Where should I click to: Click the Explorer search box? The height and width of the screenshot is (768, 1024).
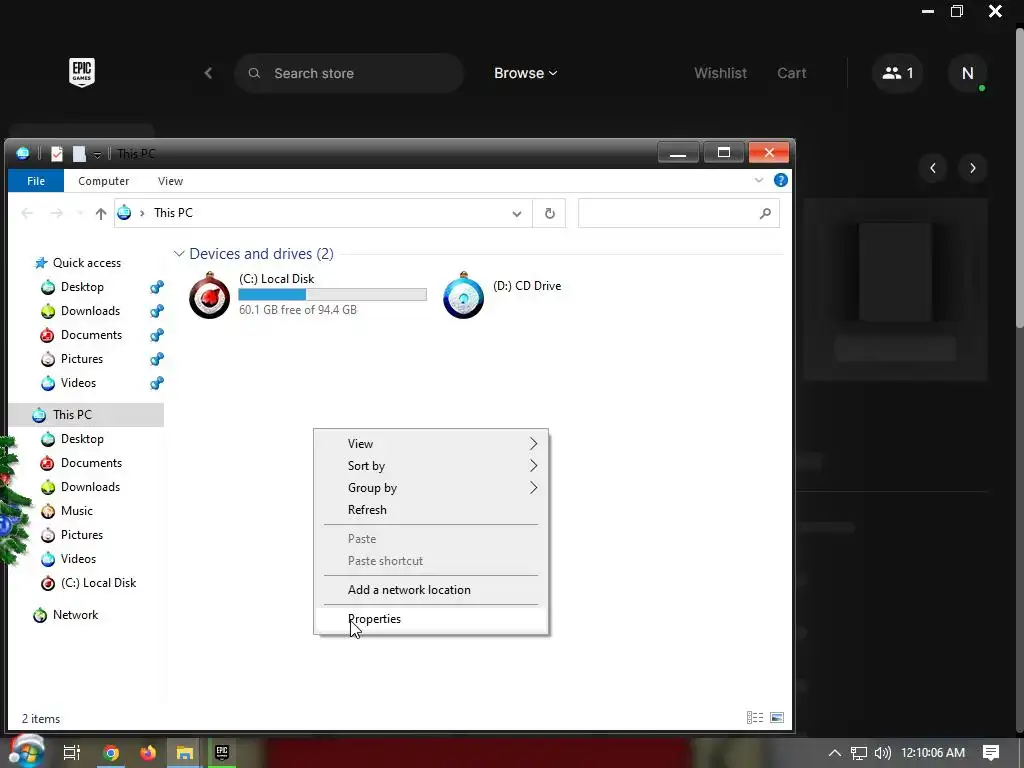pyautogui.click(x=679, y=214)
